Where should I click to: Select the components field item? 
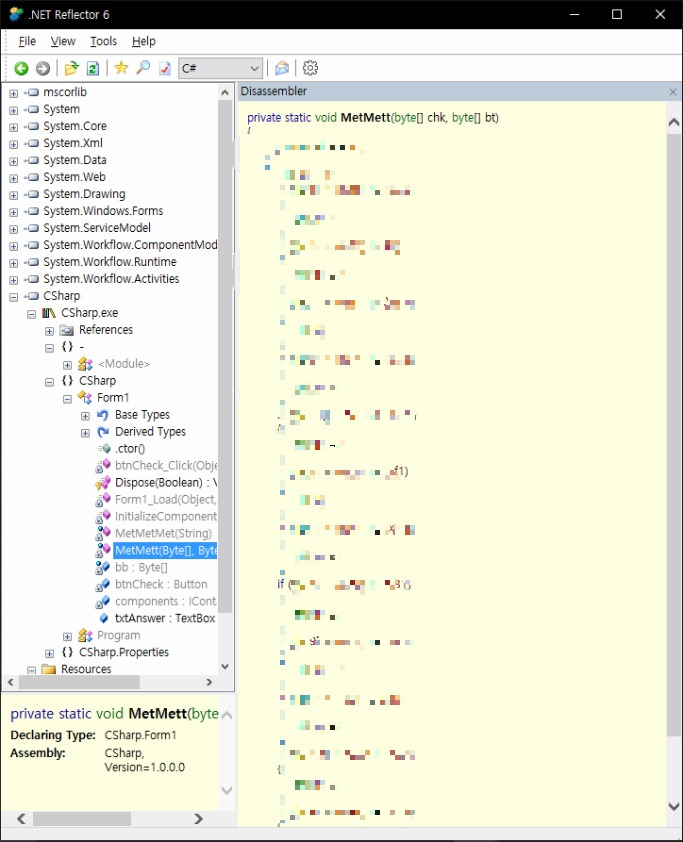(165, 601)
